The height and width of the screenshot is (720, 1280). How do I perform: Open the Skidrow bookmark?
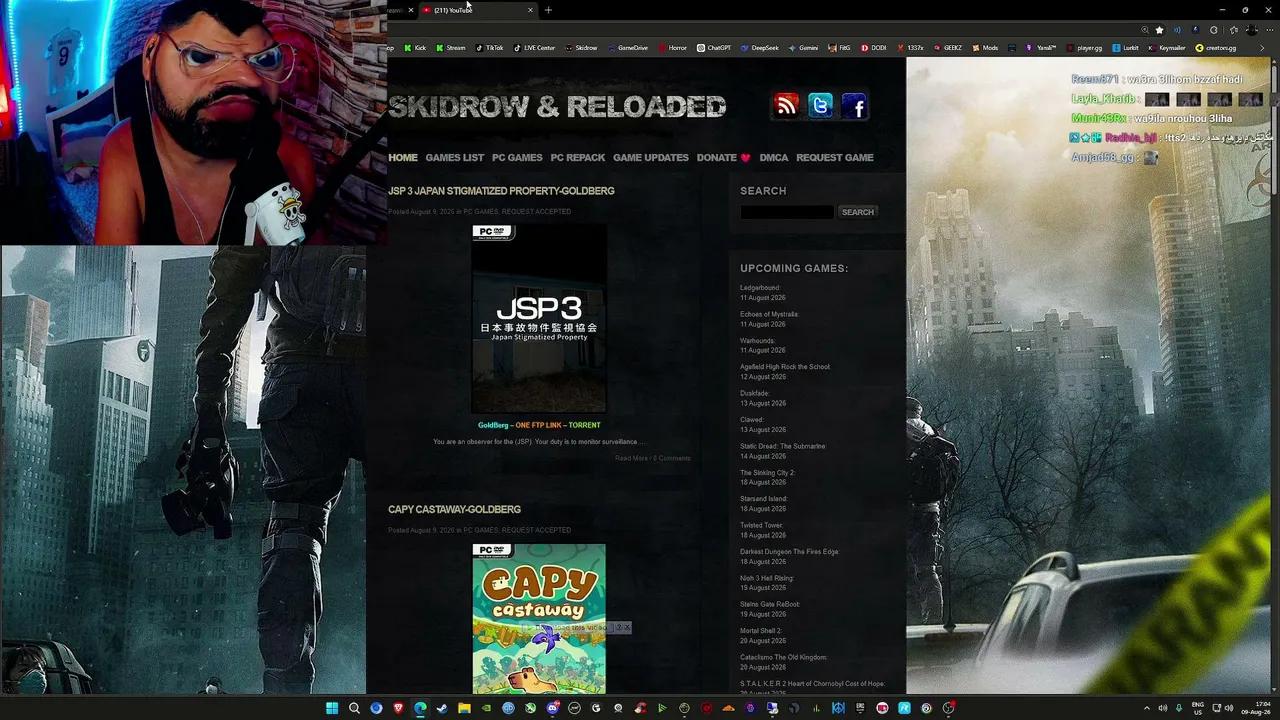tap(581, 48)
